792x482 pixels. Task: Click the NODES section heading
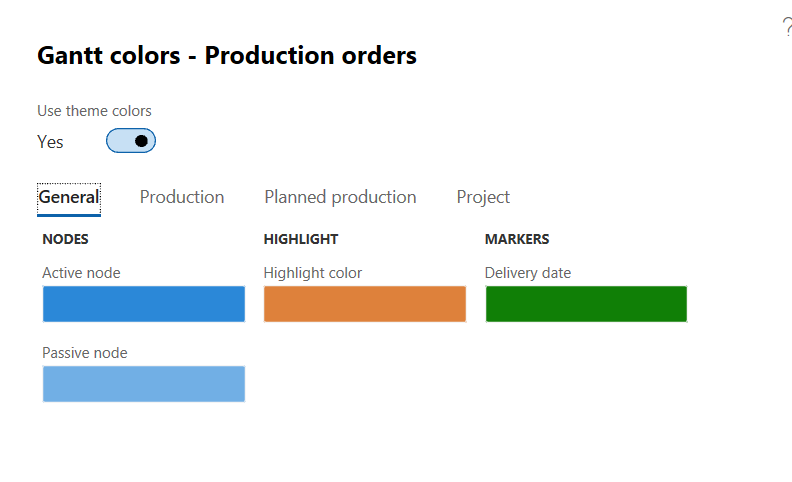point(66,239)
